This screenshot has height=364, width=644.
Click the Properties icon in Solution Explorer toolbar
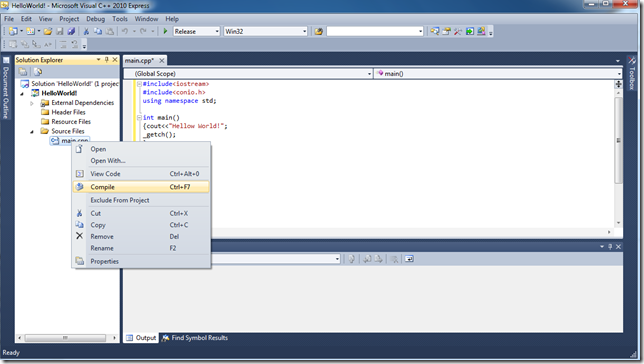[23, 72]
